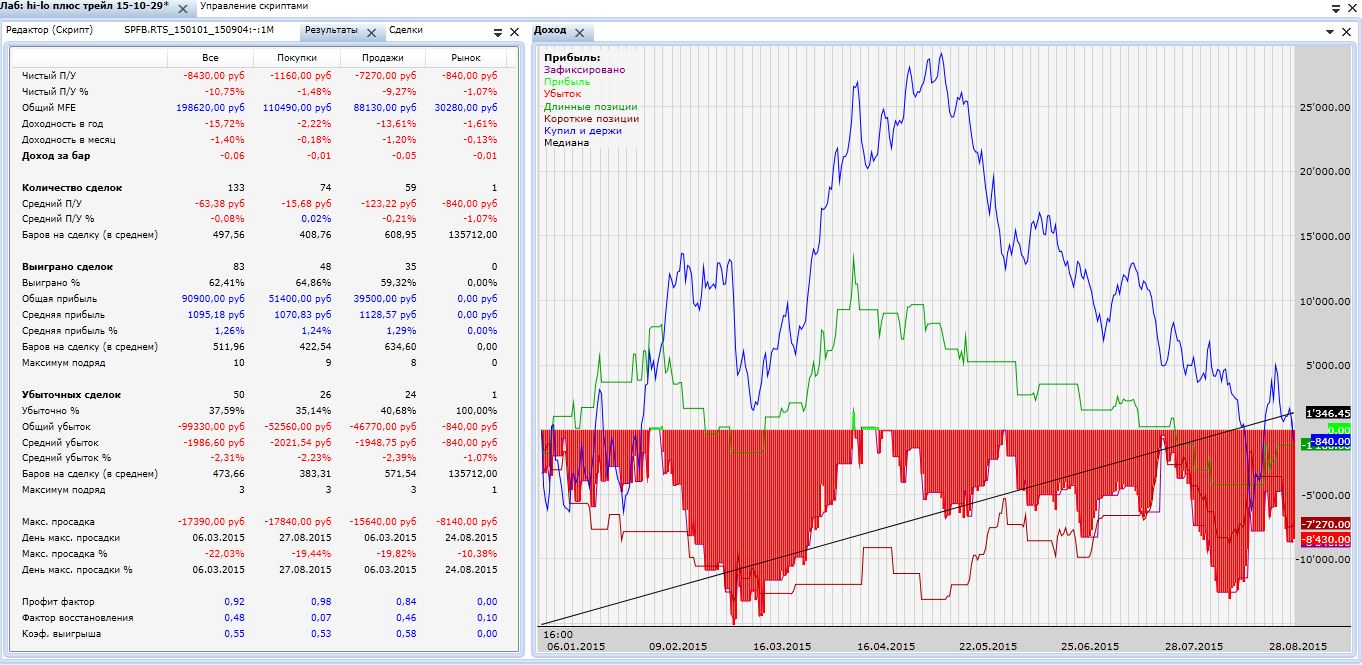Close the Результаты tab
Viewport: 1362px width, 665px height.
coord(372,32)
